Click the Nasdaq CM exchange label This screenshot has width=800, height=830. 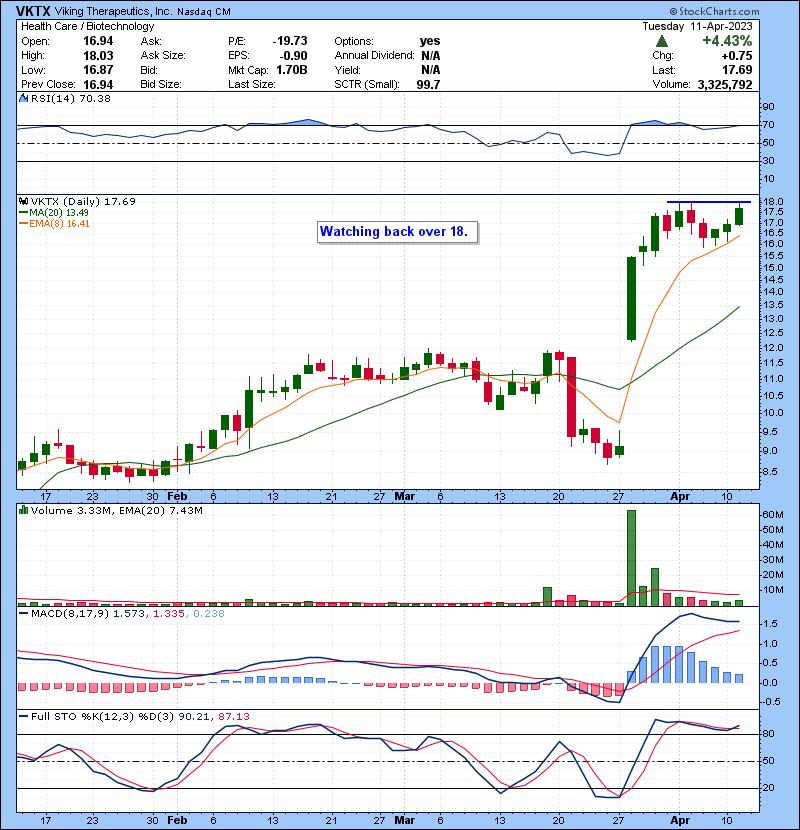(204, 12)
